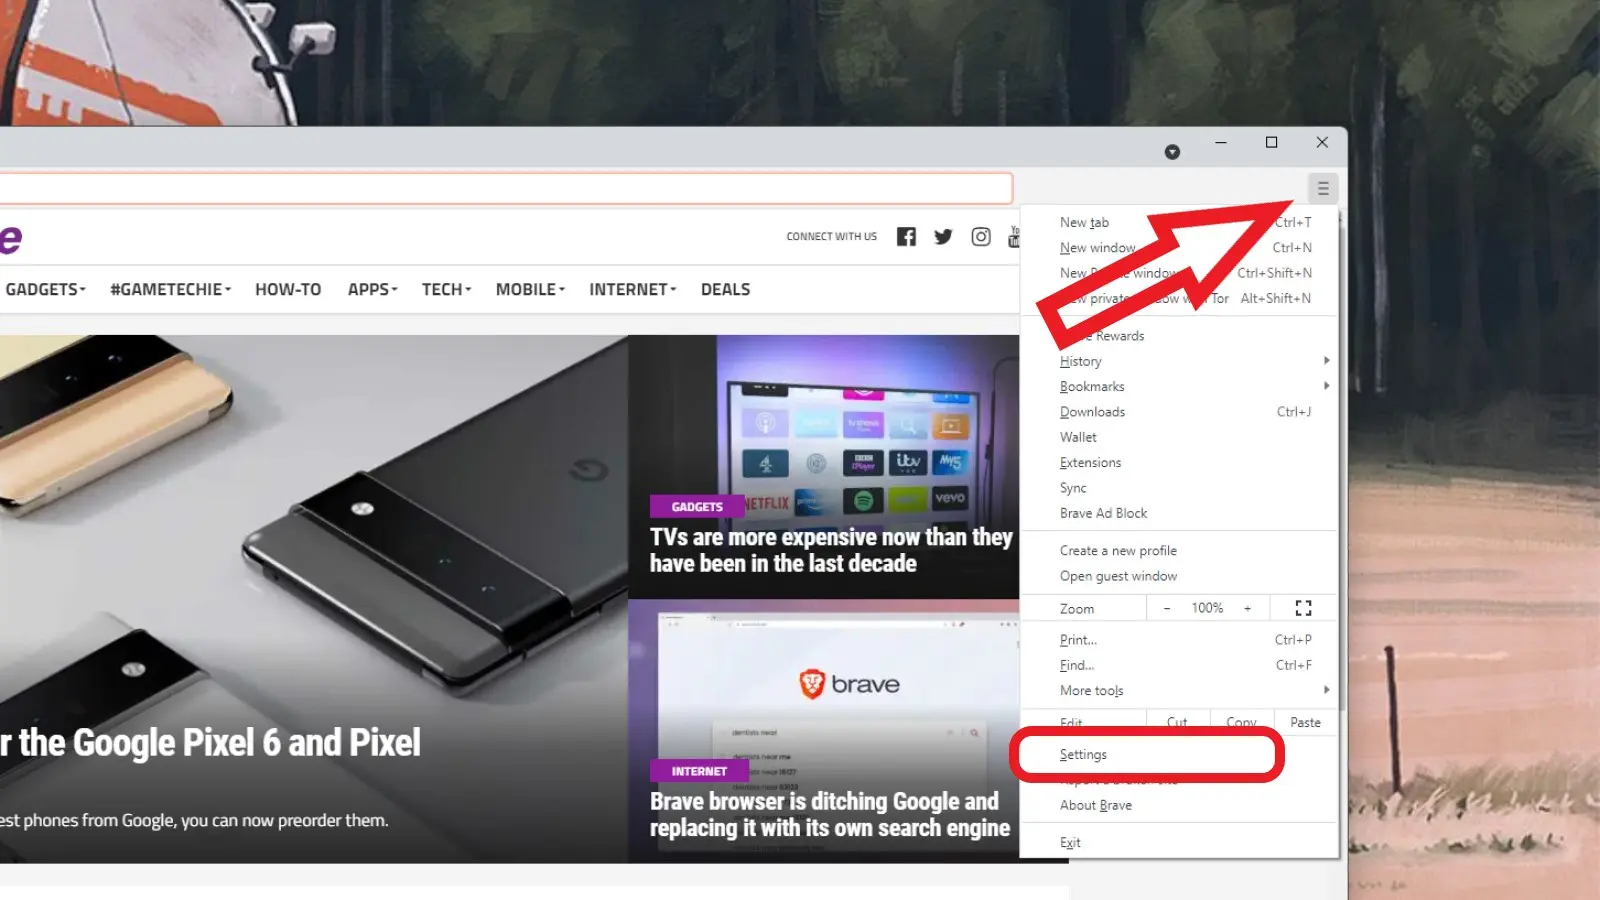Open the Instagram icon link

(981, 237)
